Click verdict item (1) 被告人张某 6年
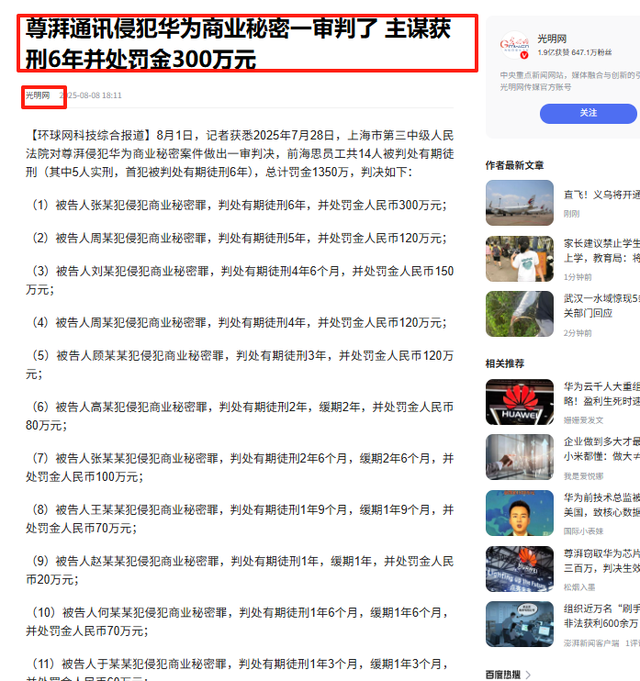The height and width of the screenshot is (681, 640). [x=236, y=205]
